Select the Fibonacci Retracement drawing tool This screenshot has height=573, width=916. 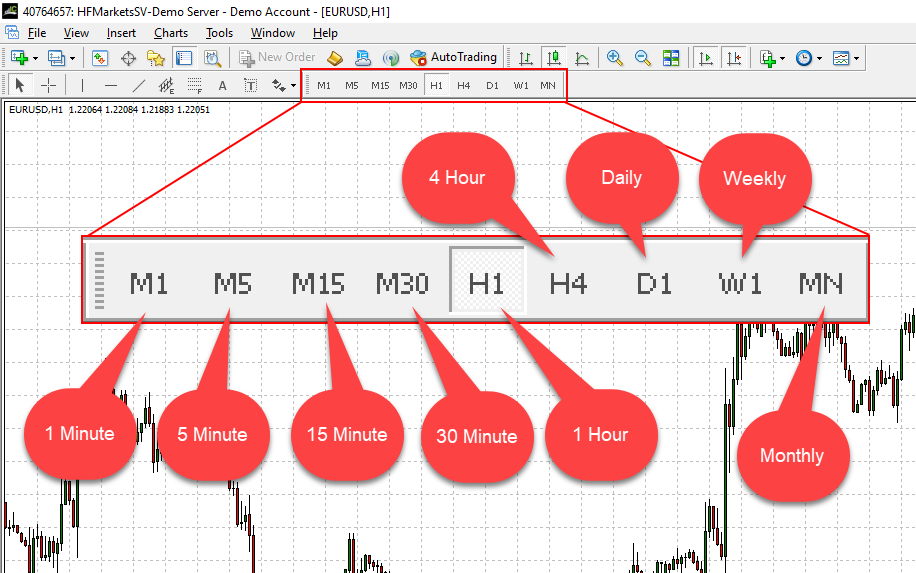point(195,85)
